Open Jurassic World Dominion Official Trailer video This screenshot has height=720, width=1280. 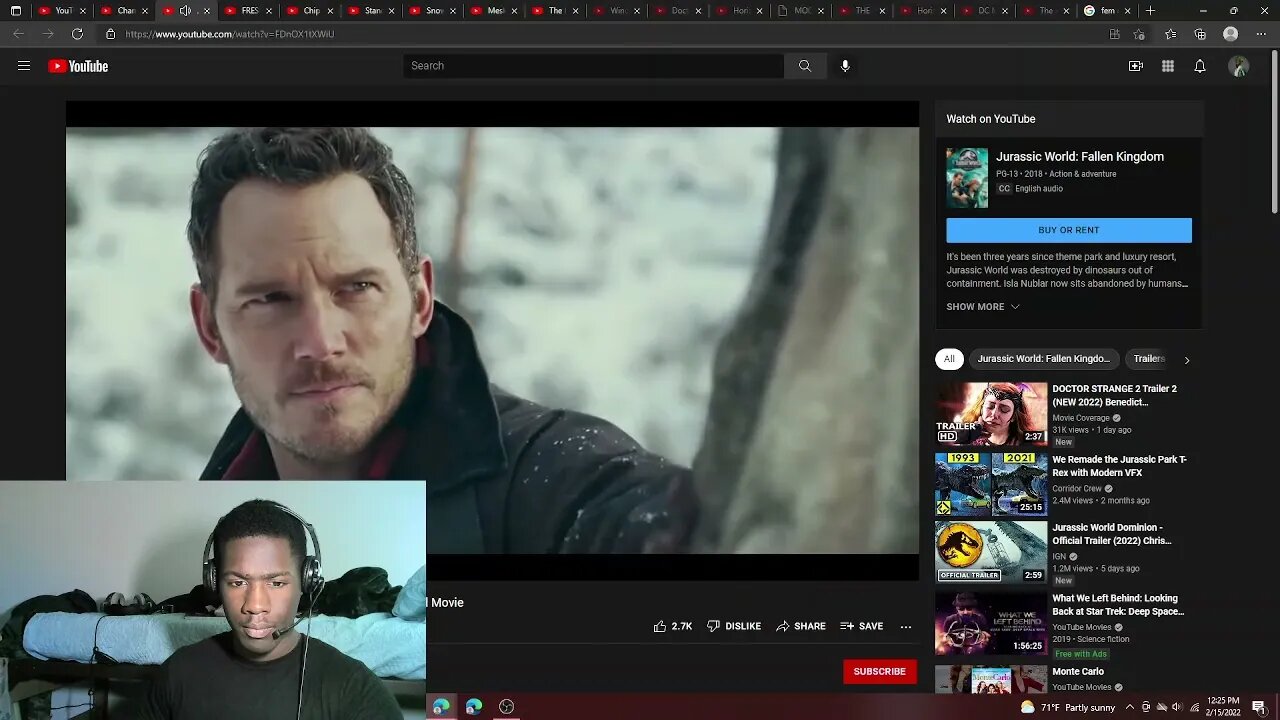tap(1112, 534)
